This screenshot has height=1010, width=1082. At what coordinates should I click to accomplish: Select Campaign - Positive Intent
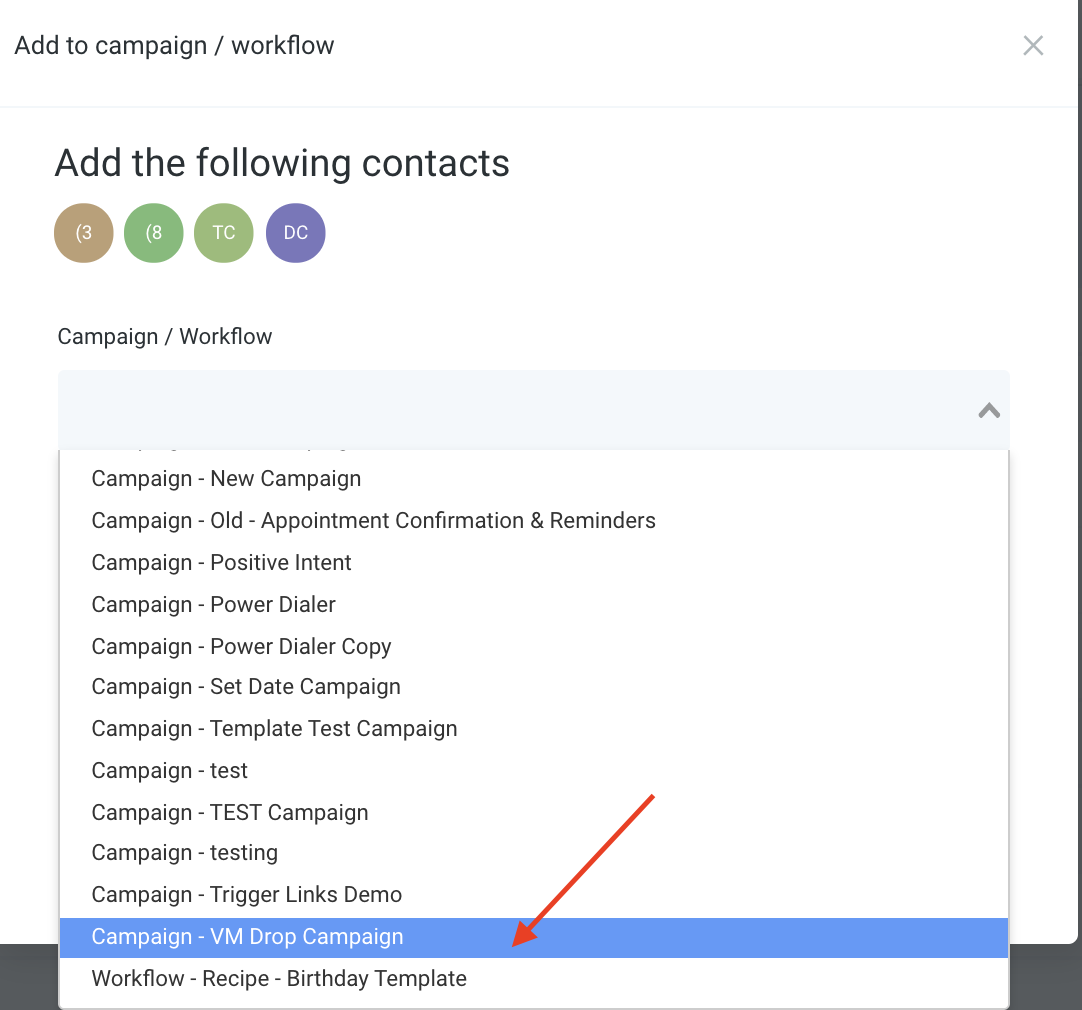click(x=533, y=562)
